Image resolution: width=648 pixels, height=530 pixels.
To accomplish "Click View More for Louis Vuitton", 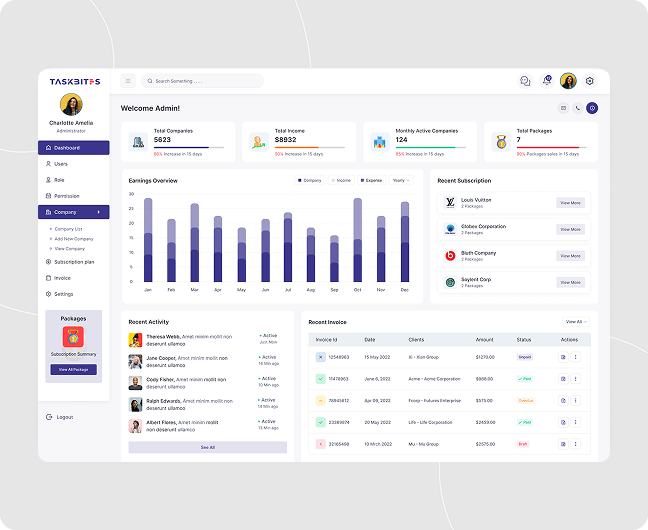I will [x=570, y=203].
